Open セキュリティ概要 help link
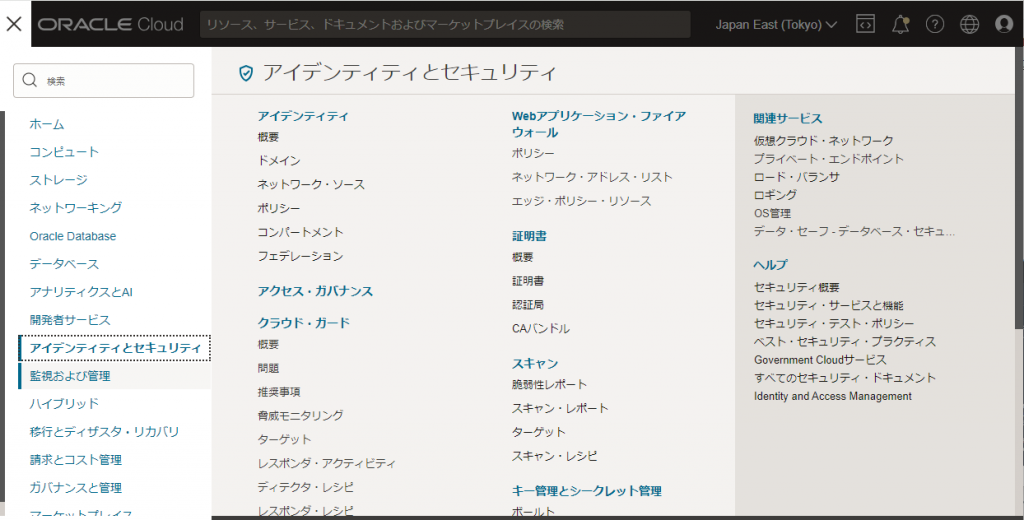The image size is (1024, 520). (797, 287)
